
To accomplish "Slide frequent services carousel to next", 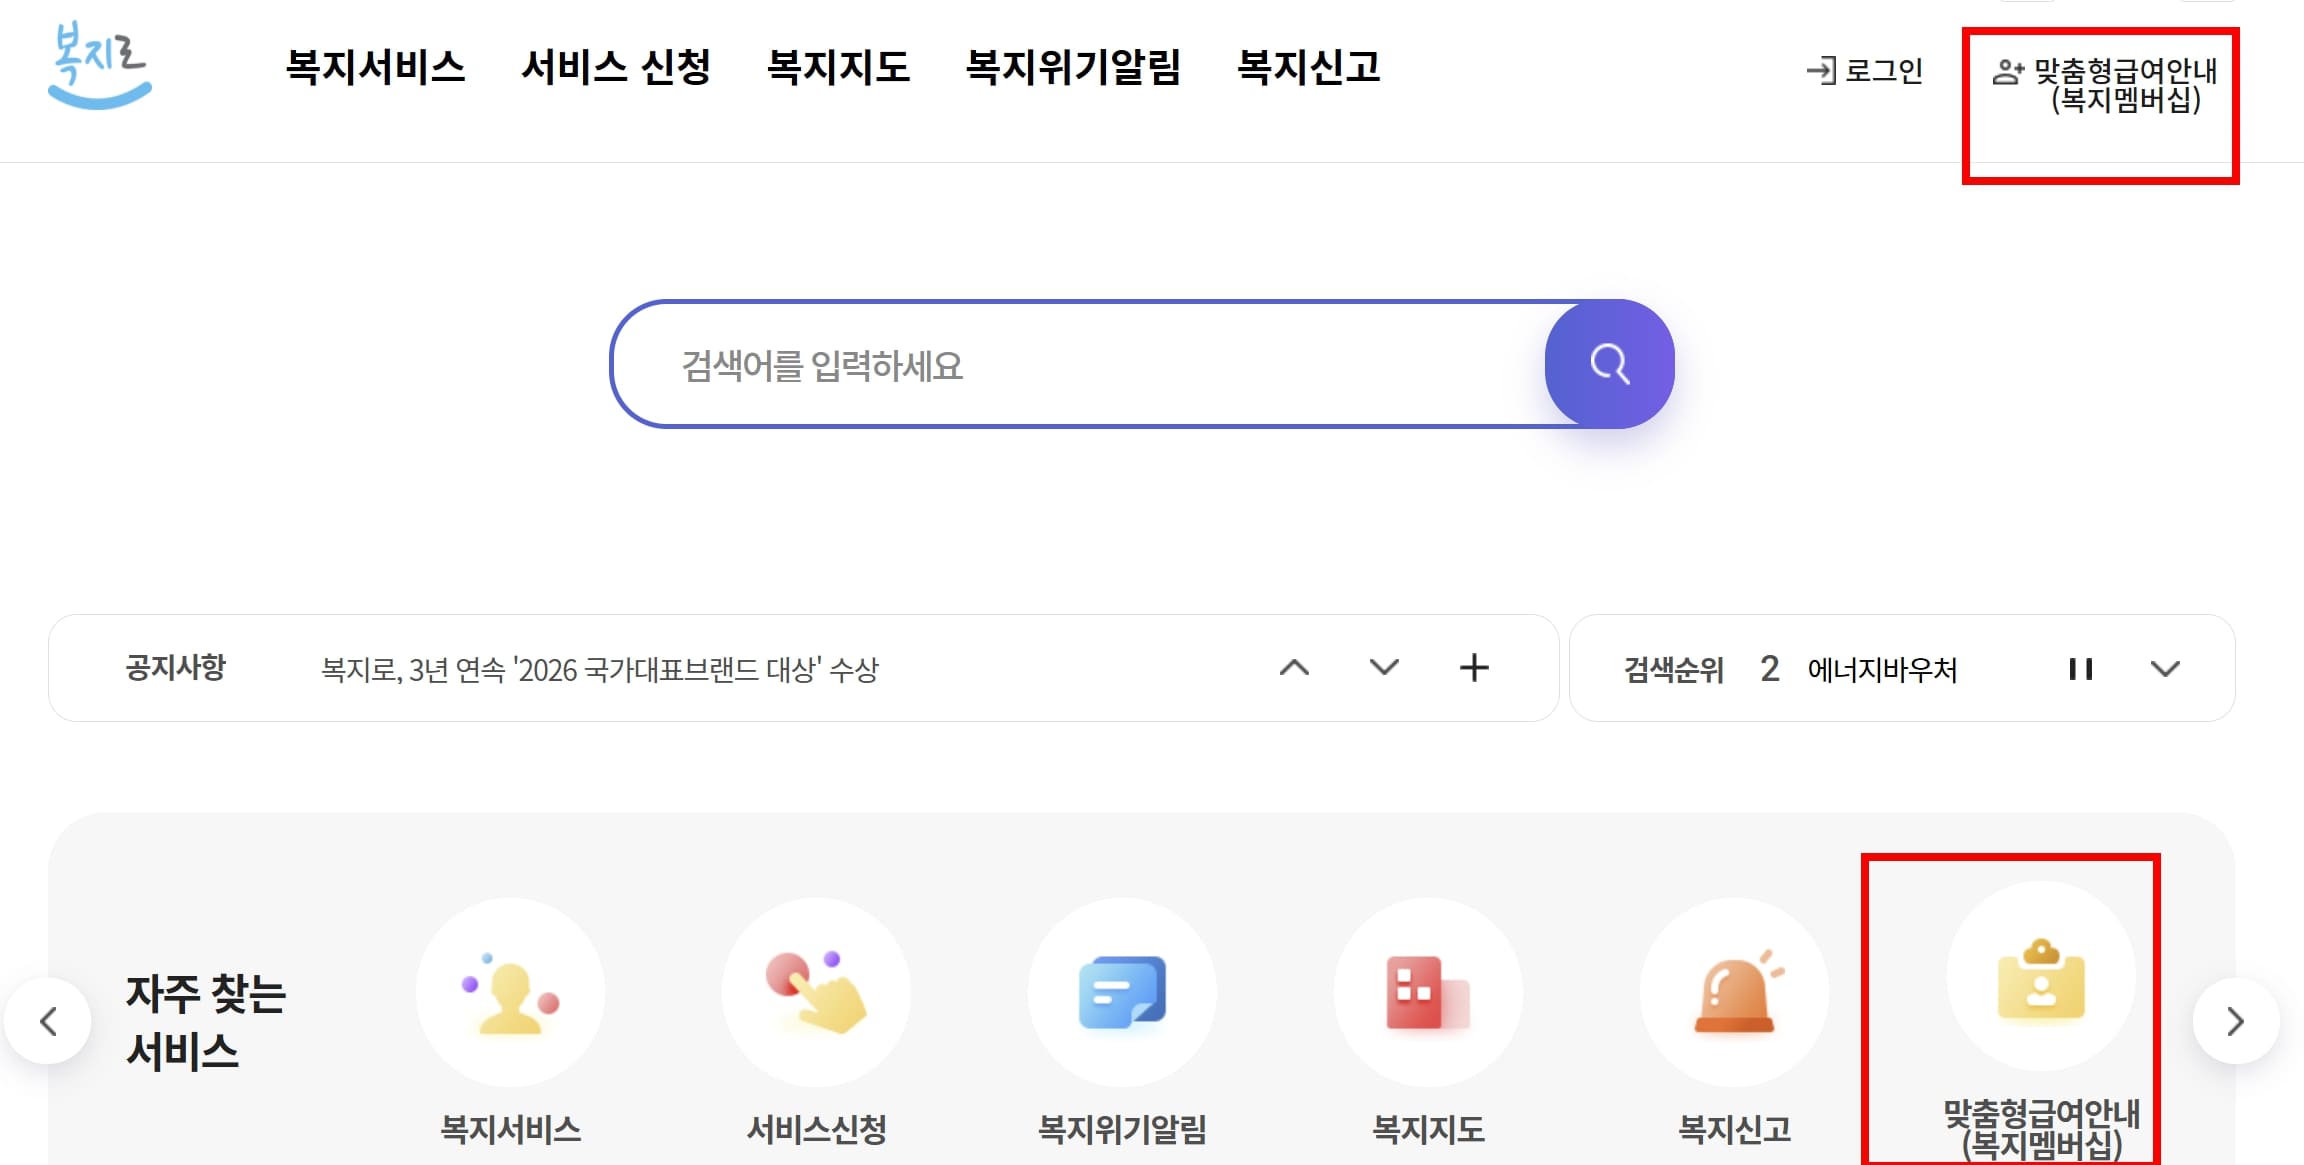I will 2236,1021.
